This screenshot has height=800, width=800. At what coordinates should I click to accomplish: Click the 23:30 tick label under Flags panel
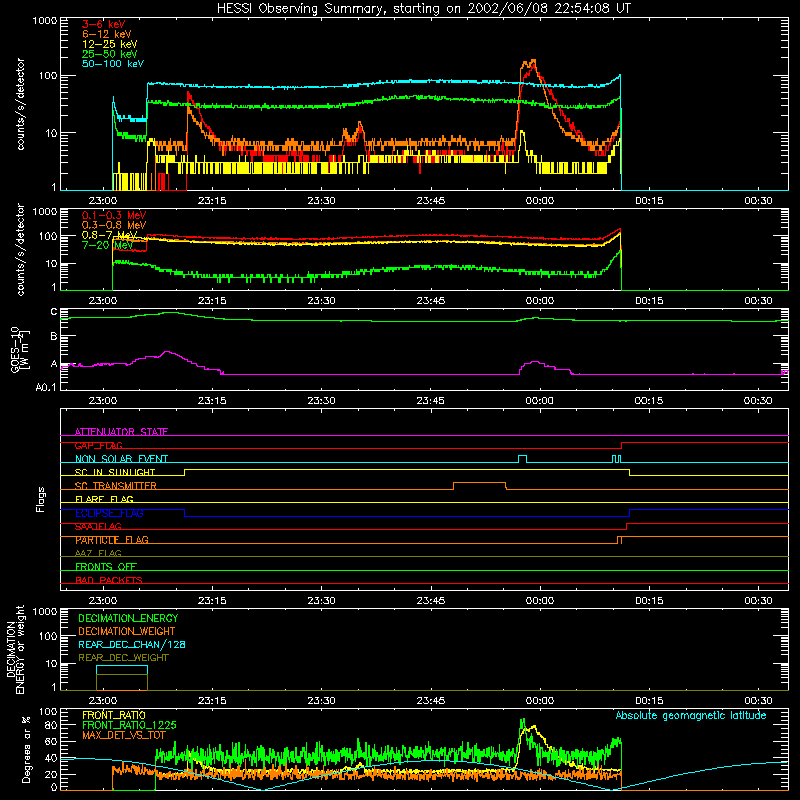tap(321, 601)
